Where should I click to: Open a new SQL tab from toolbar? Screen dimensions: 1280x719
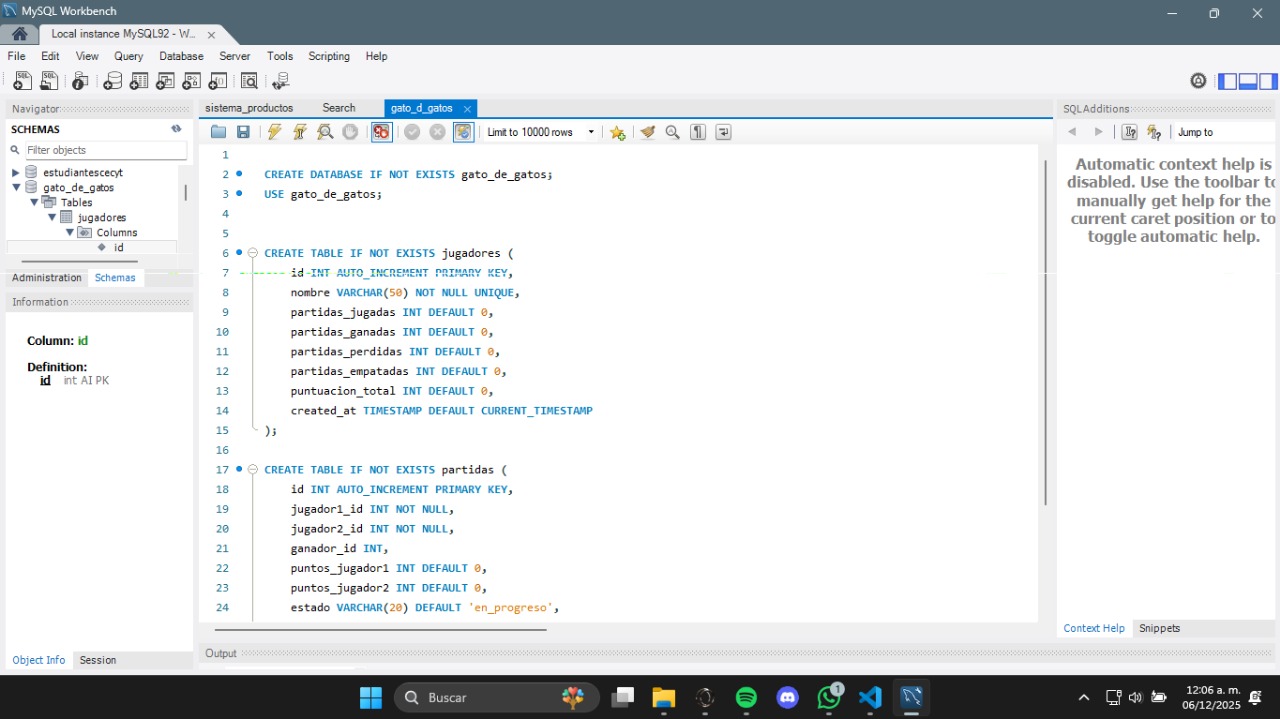point(21,81)
